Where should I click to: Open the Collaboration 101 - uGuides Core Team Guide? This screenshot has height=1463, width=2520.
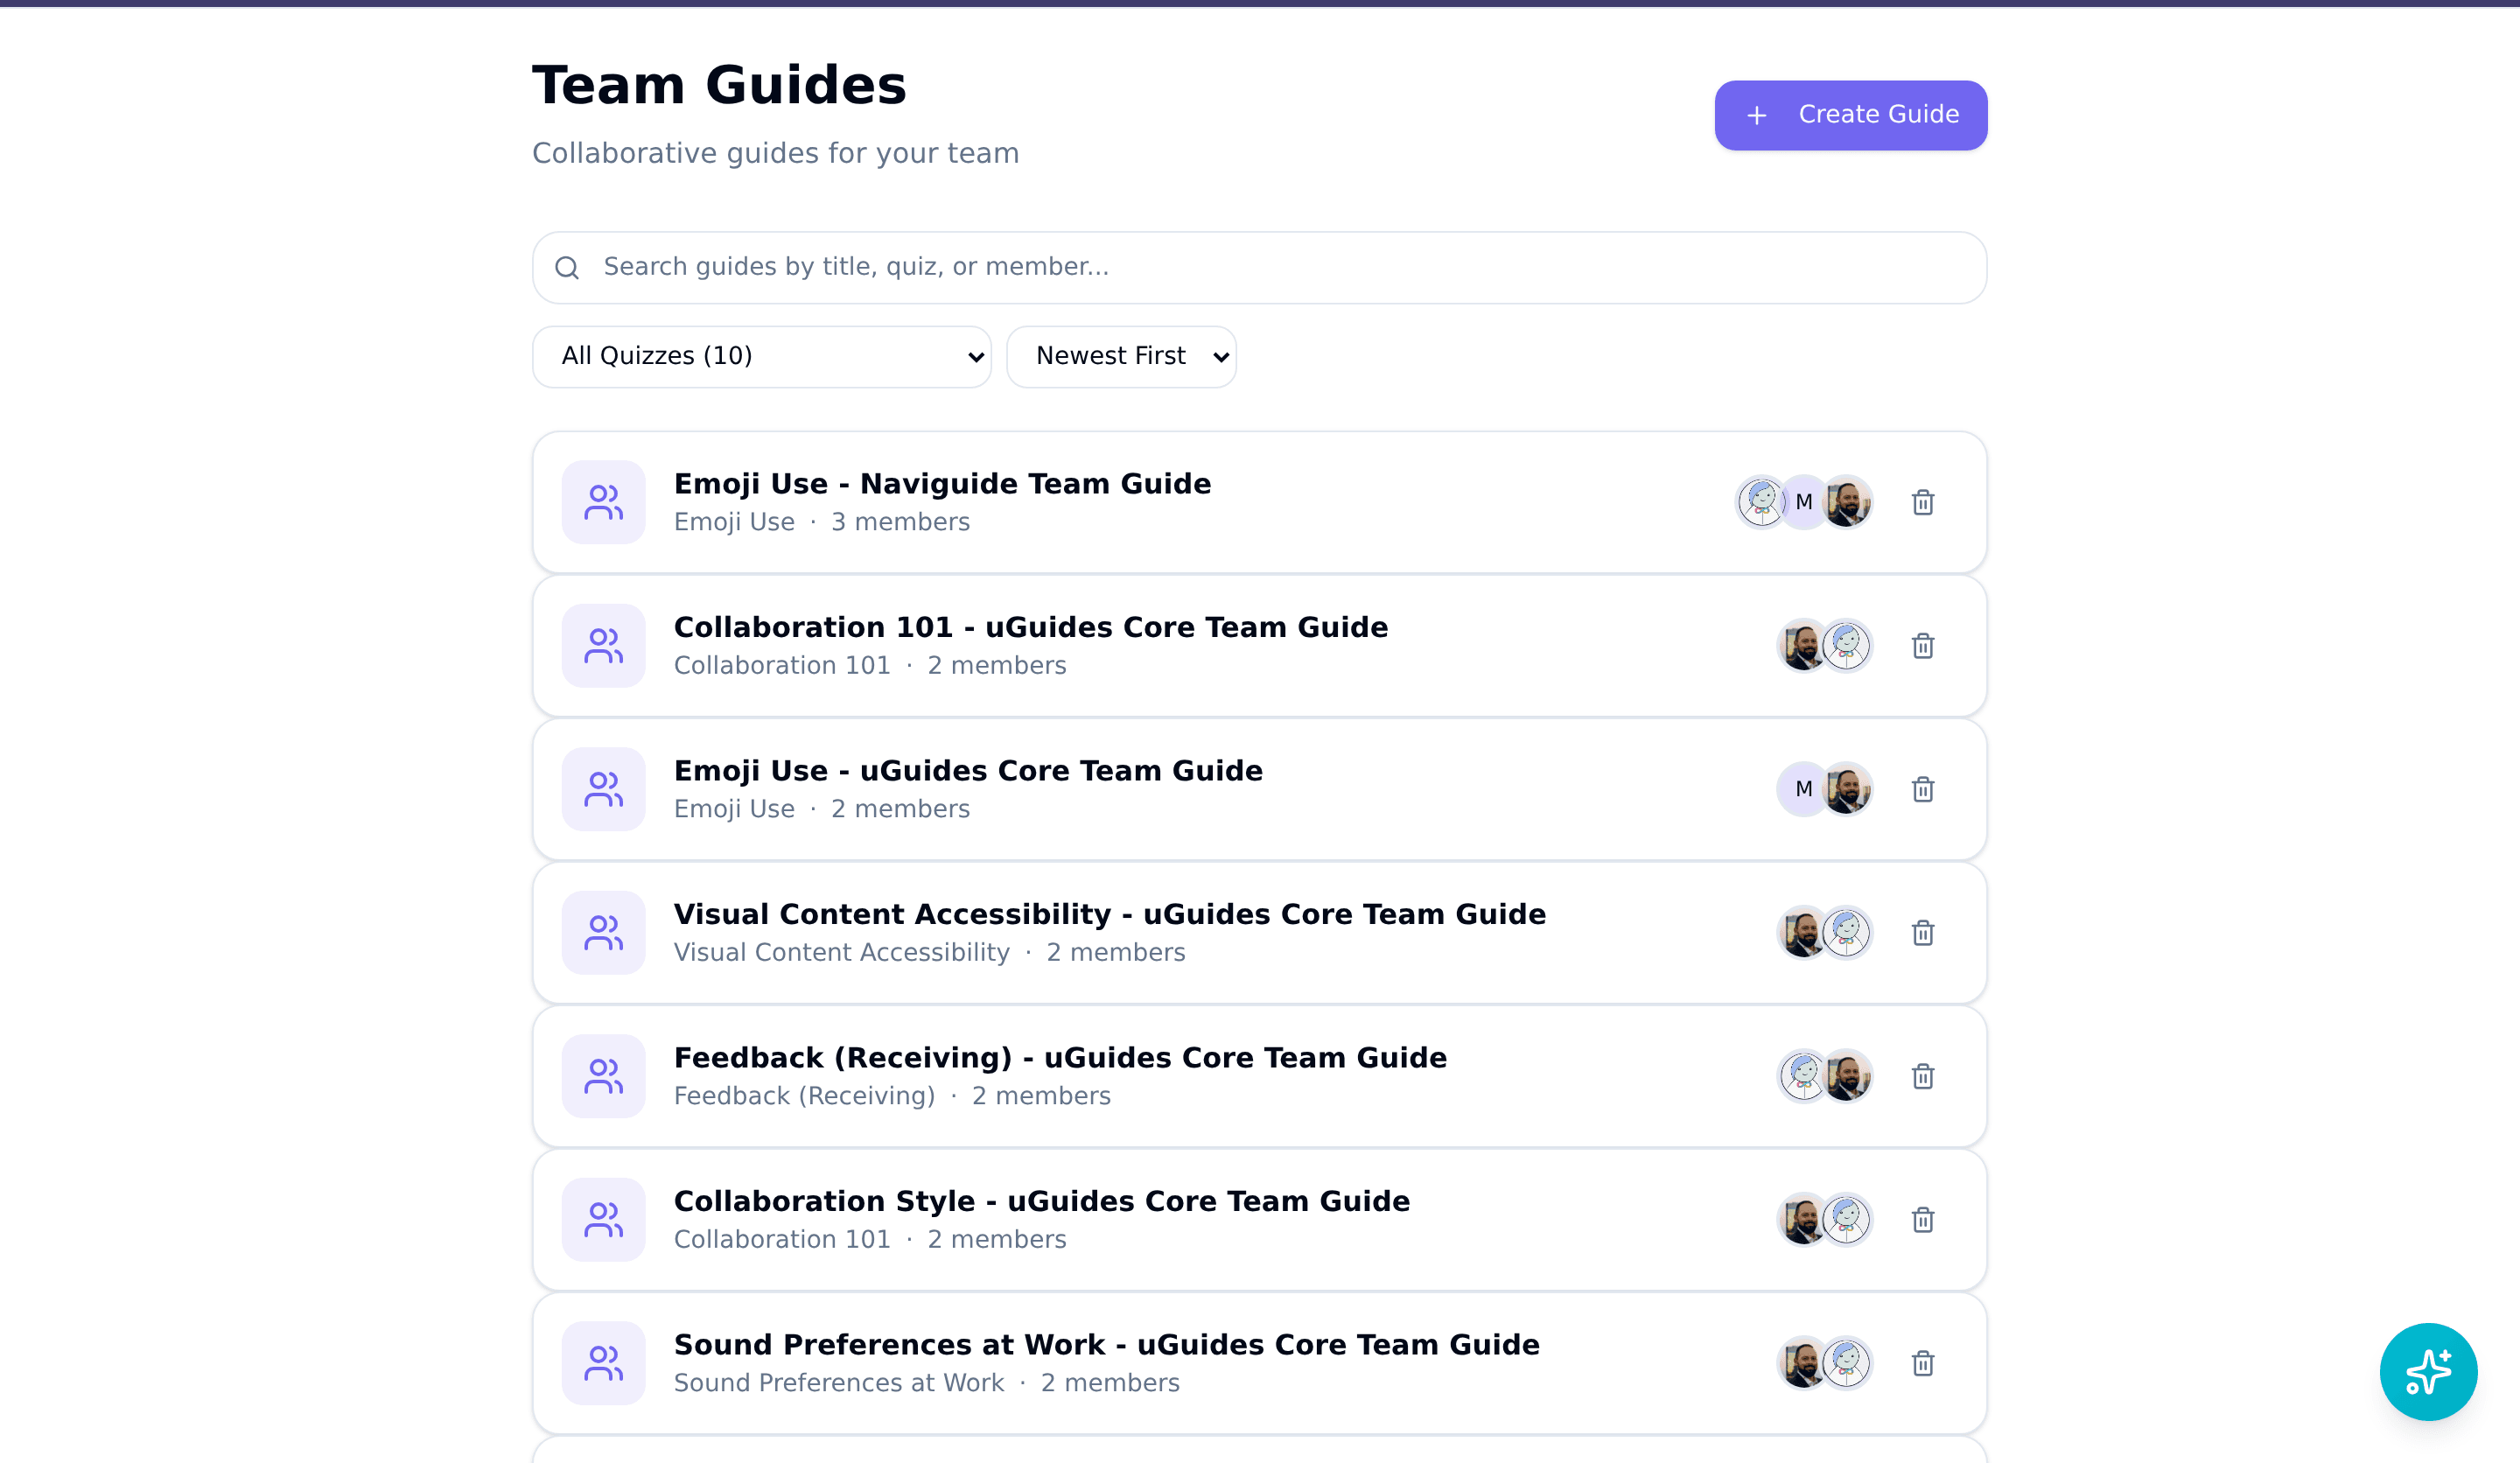[1031, 627]
